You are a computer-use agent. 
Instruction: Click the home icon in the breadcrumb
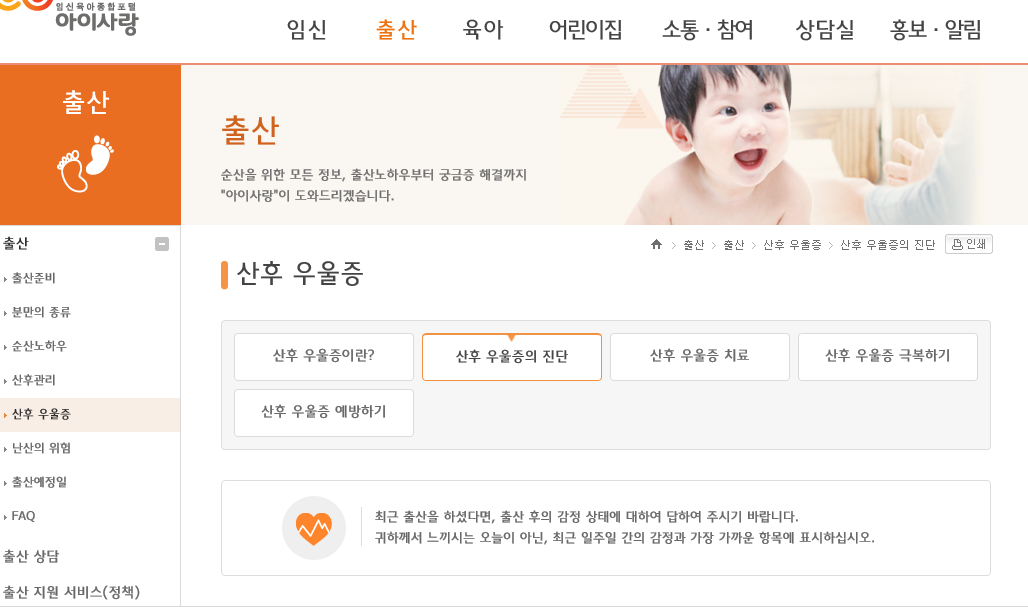[656, 245]
